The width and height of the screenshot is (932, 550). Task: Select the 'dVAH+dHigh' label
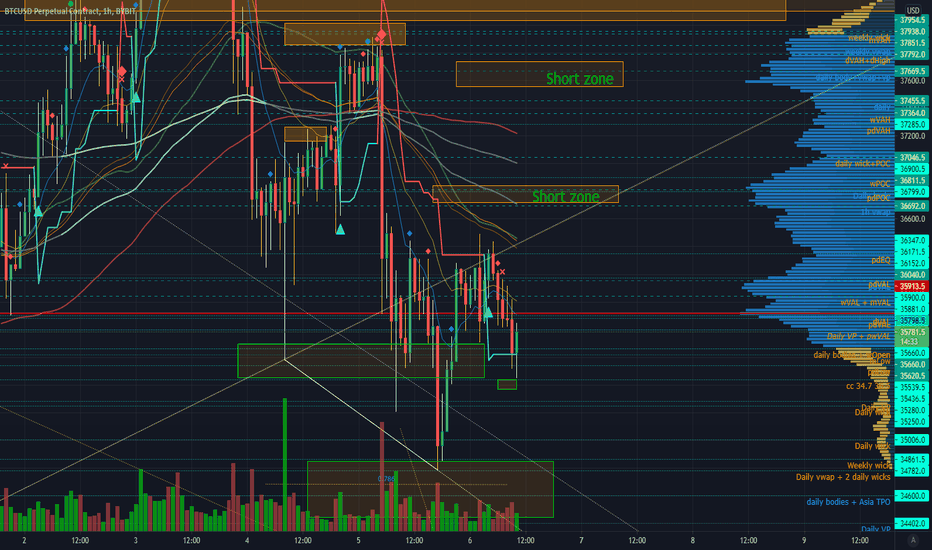click(x=868, y=60)
